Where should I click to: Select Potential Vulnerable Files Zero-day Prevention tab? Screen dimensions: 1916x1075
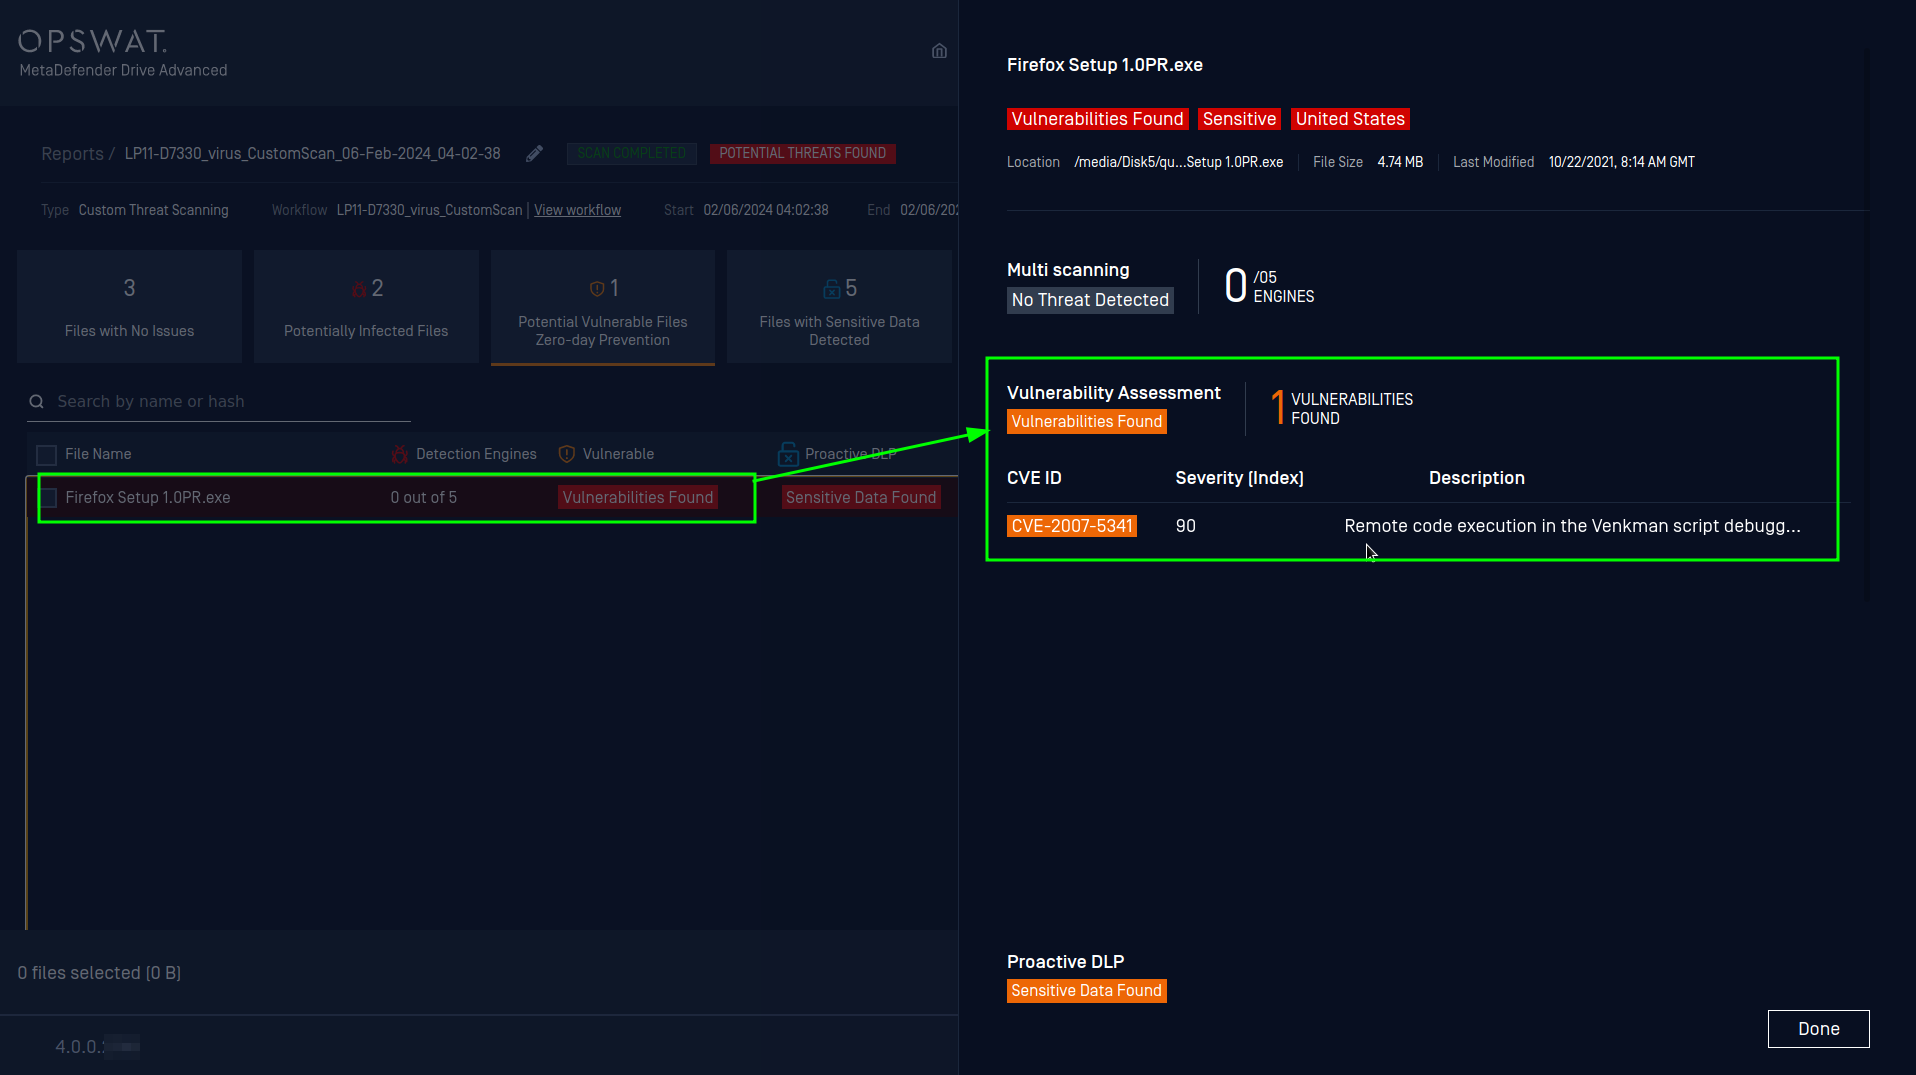click(603, 306)
